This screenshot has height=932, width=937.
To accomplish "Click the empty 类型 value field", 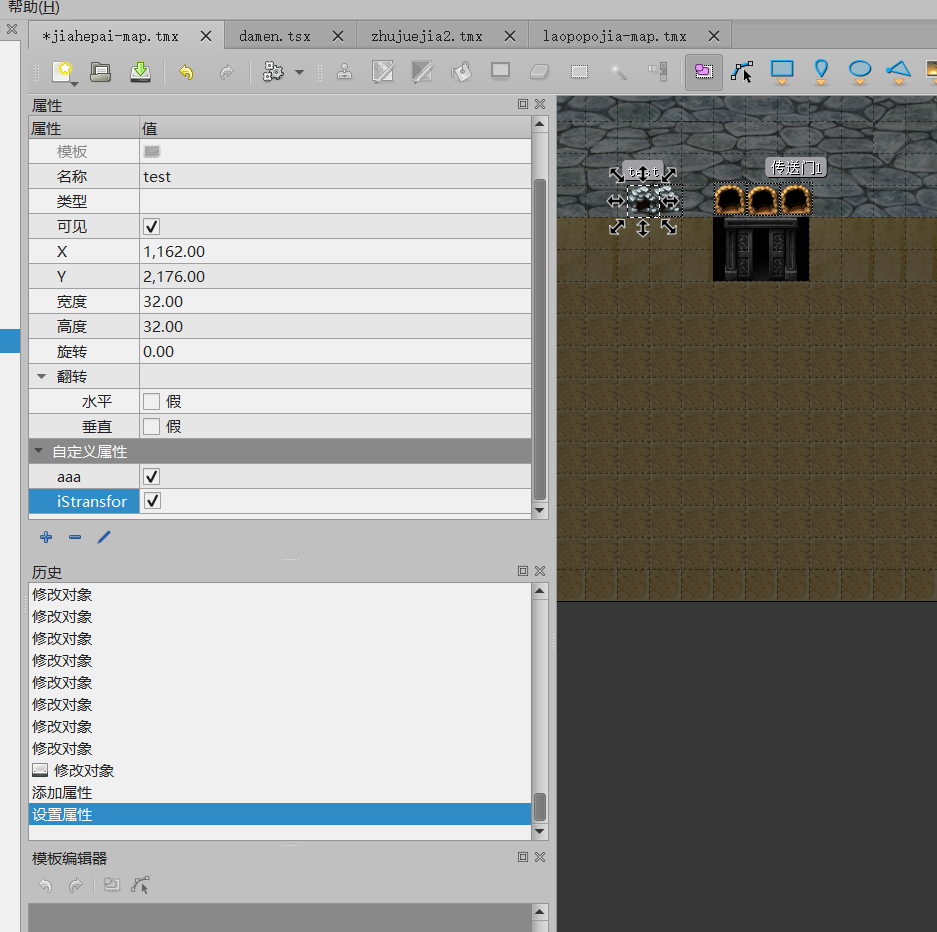I will pos(335,201).
